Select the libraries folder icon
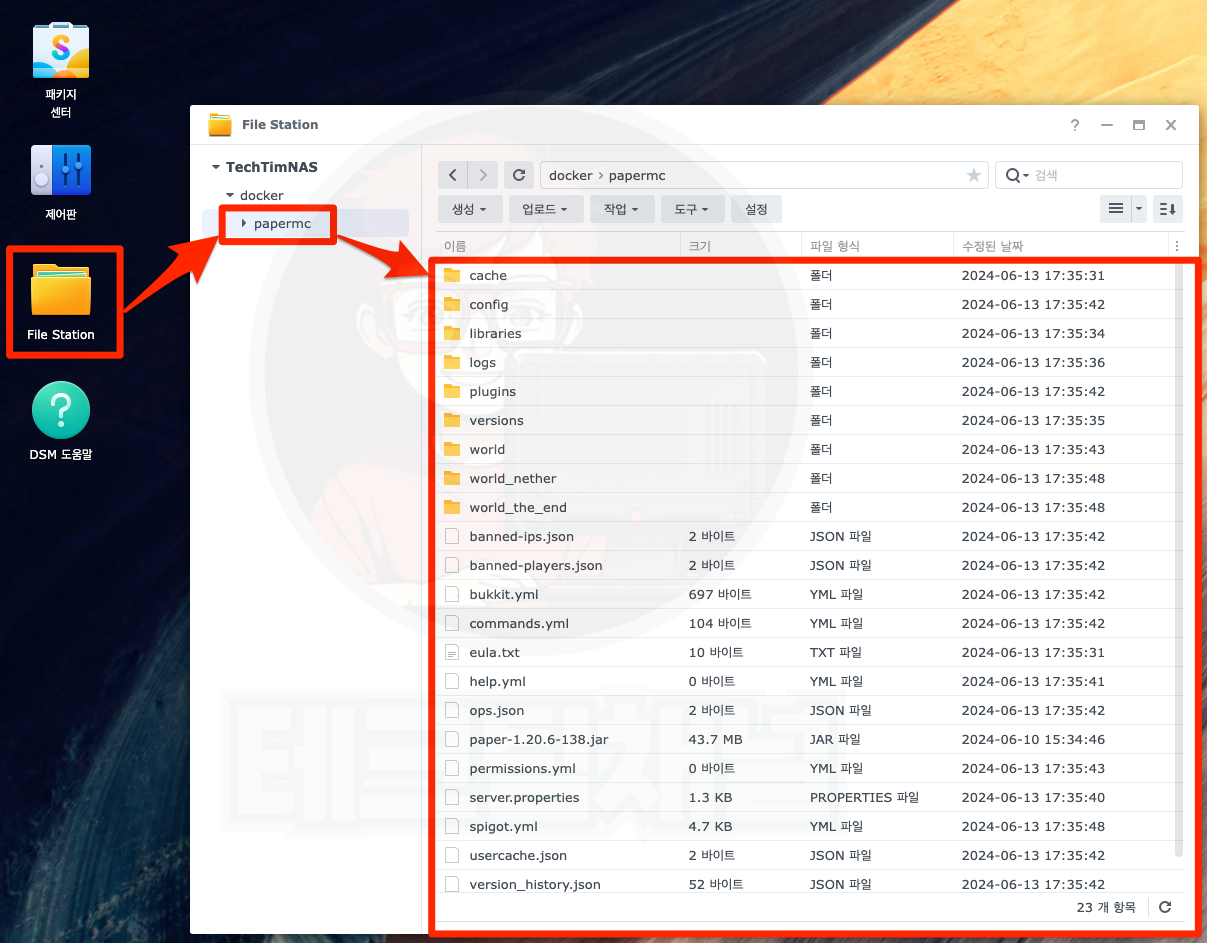This screenshot has height=943, width=1207. 452,333
